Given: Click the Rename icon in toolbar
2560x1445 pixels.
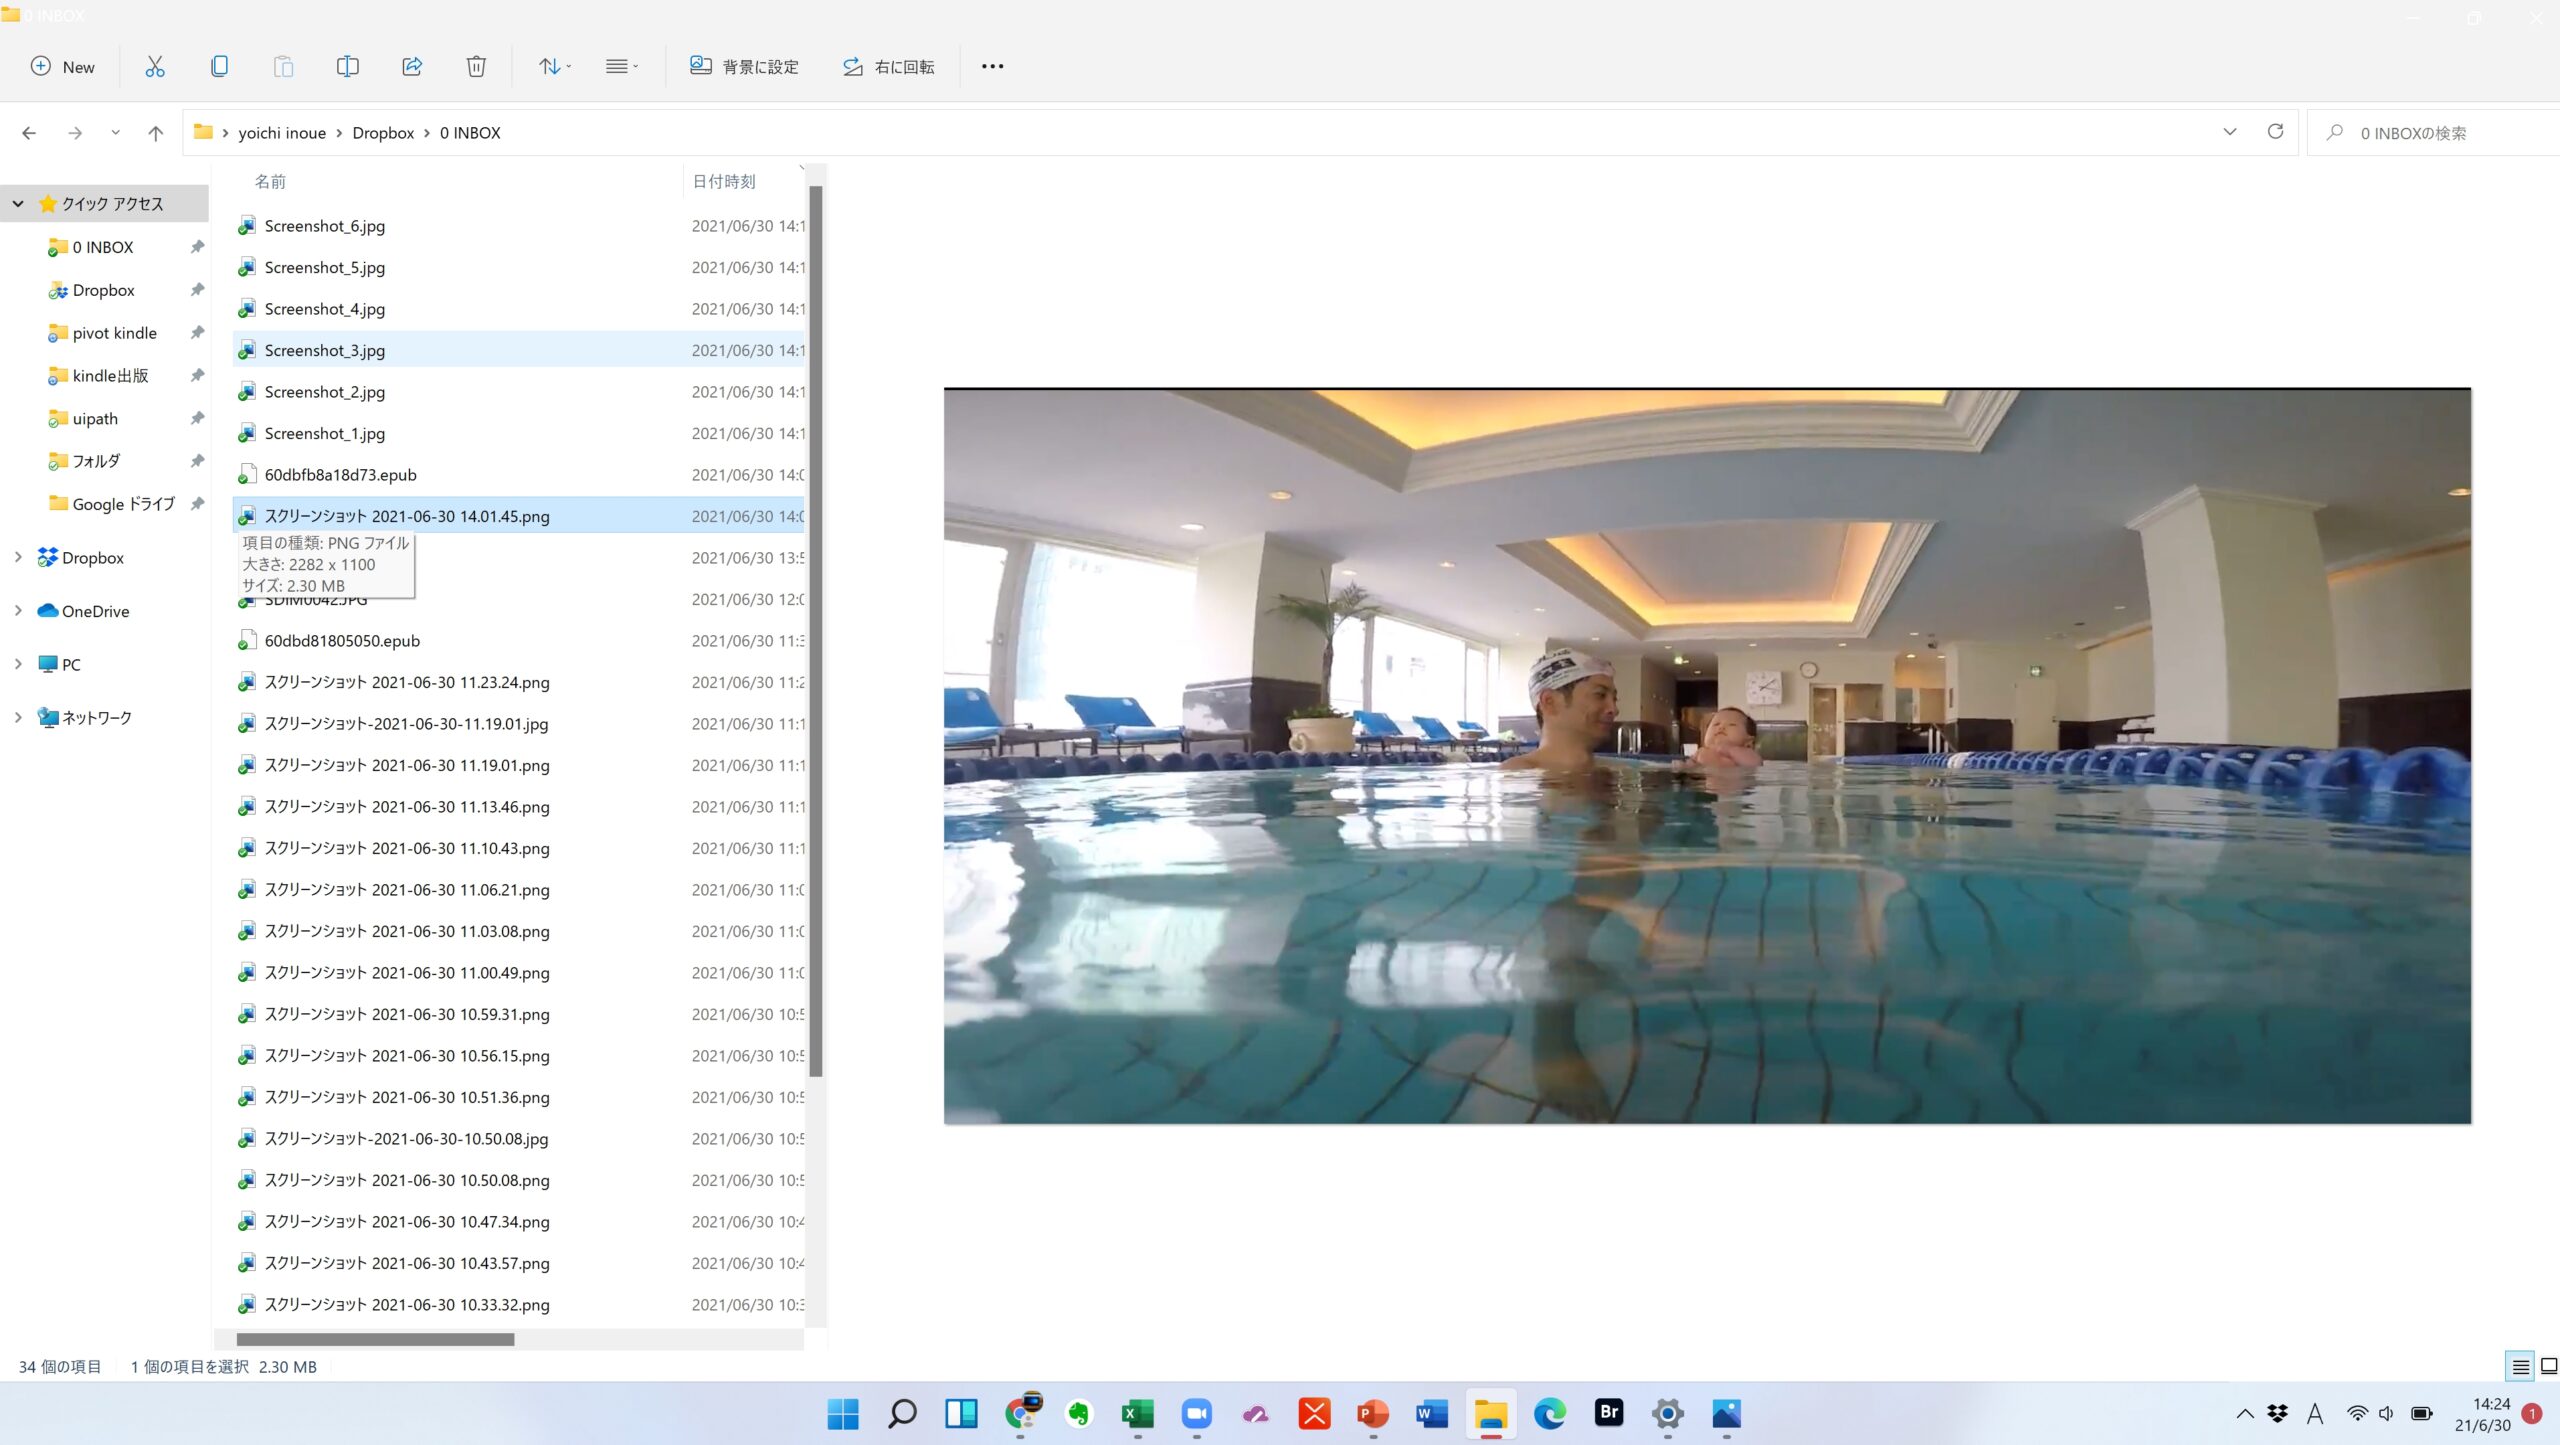Looking at the screenshot, I should point(347,66).
